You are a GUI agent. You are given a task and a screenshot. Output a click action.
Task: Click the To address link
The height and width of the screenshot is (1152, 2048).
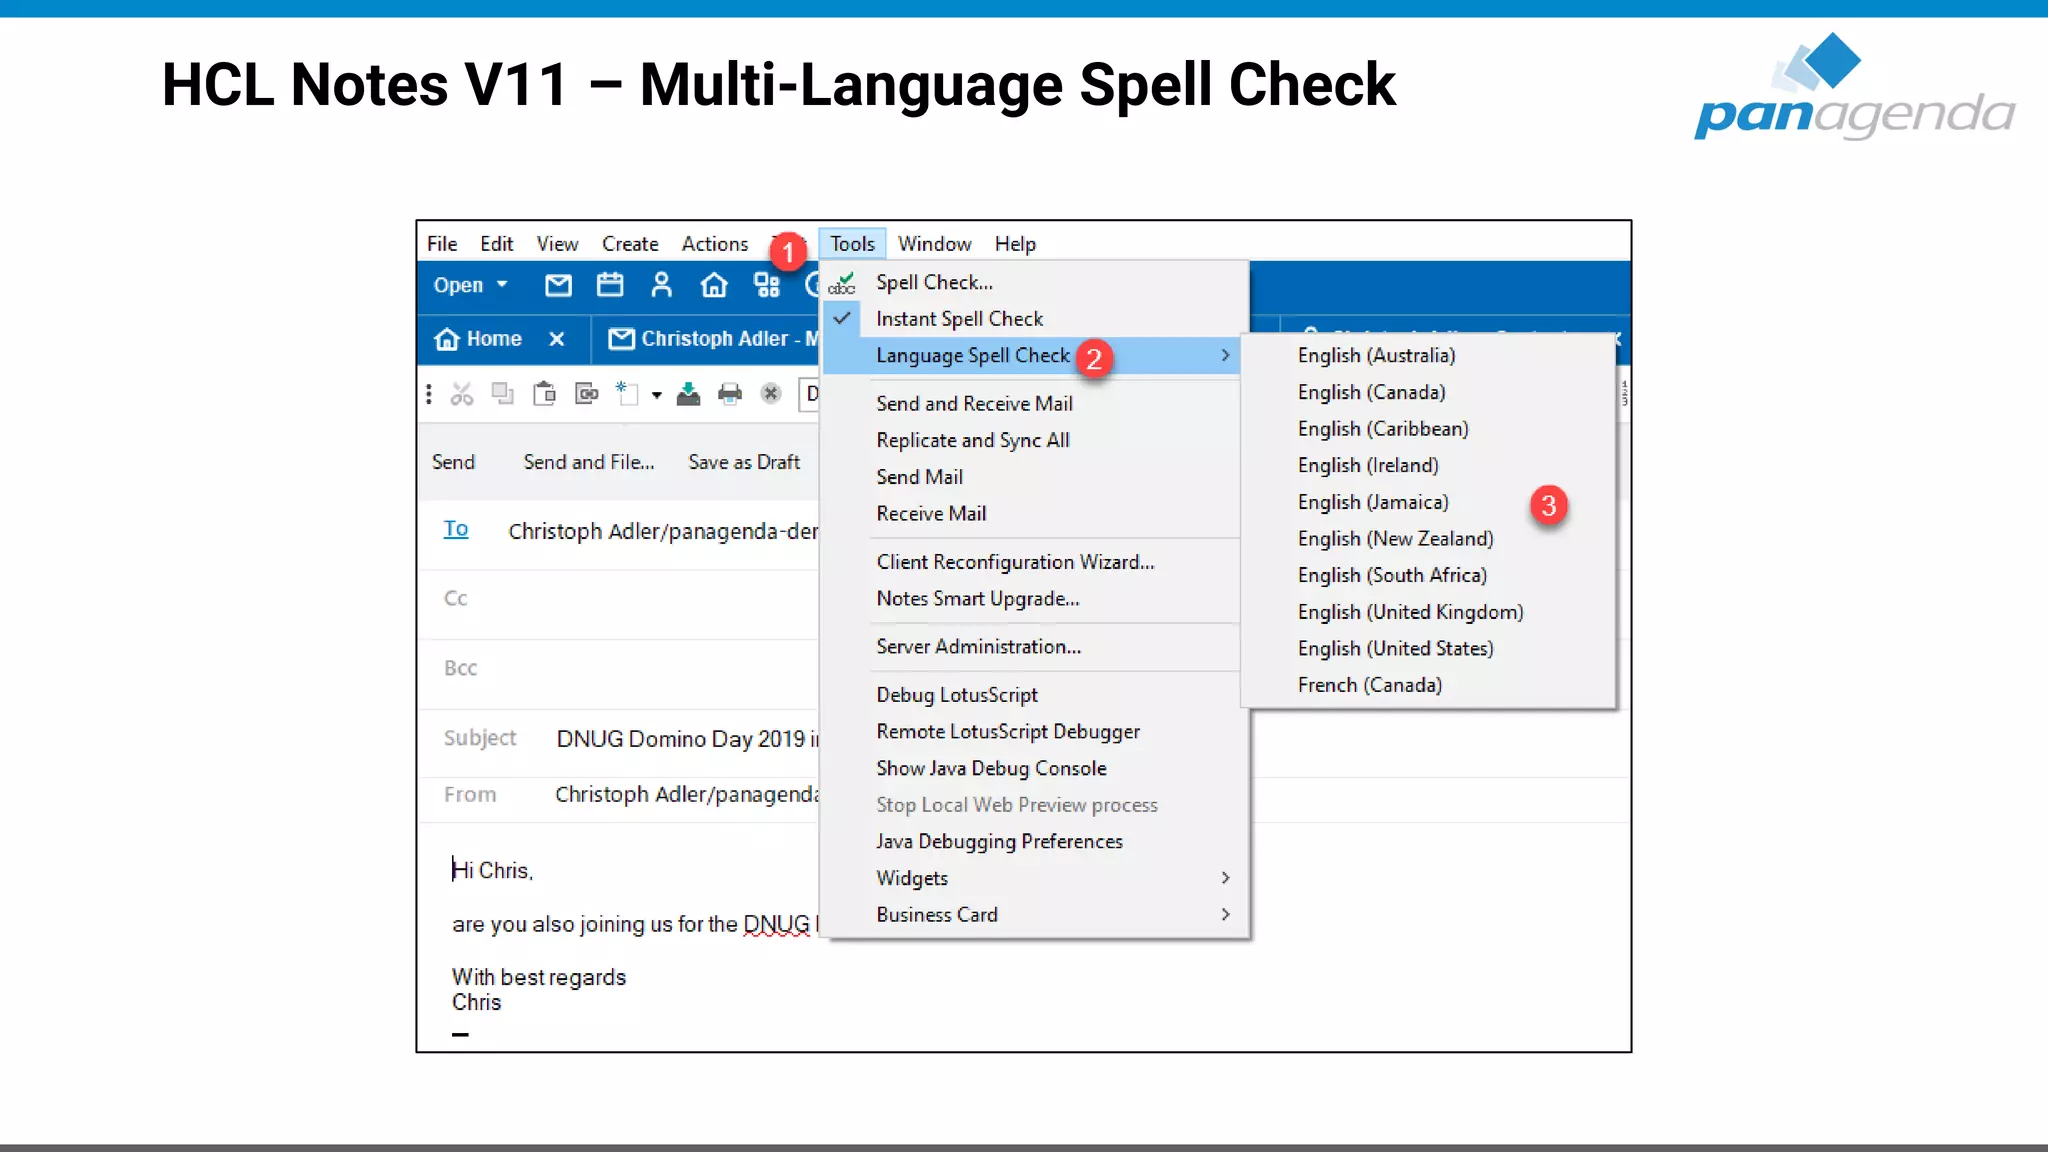point(456,529)
